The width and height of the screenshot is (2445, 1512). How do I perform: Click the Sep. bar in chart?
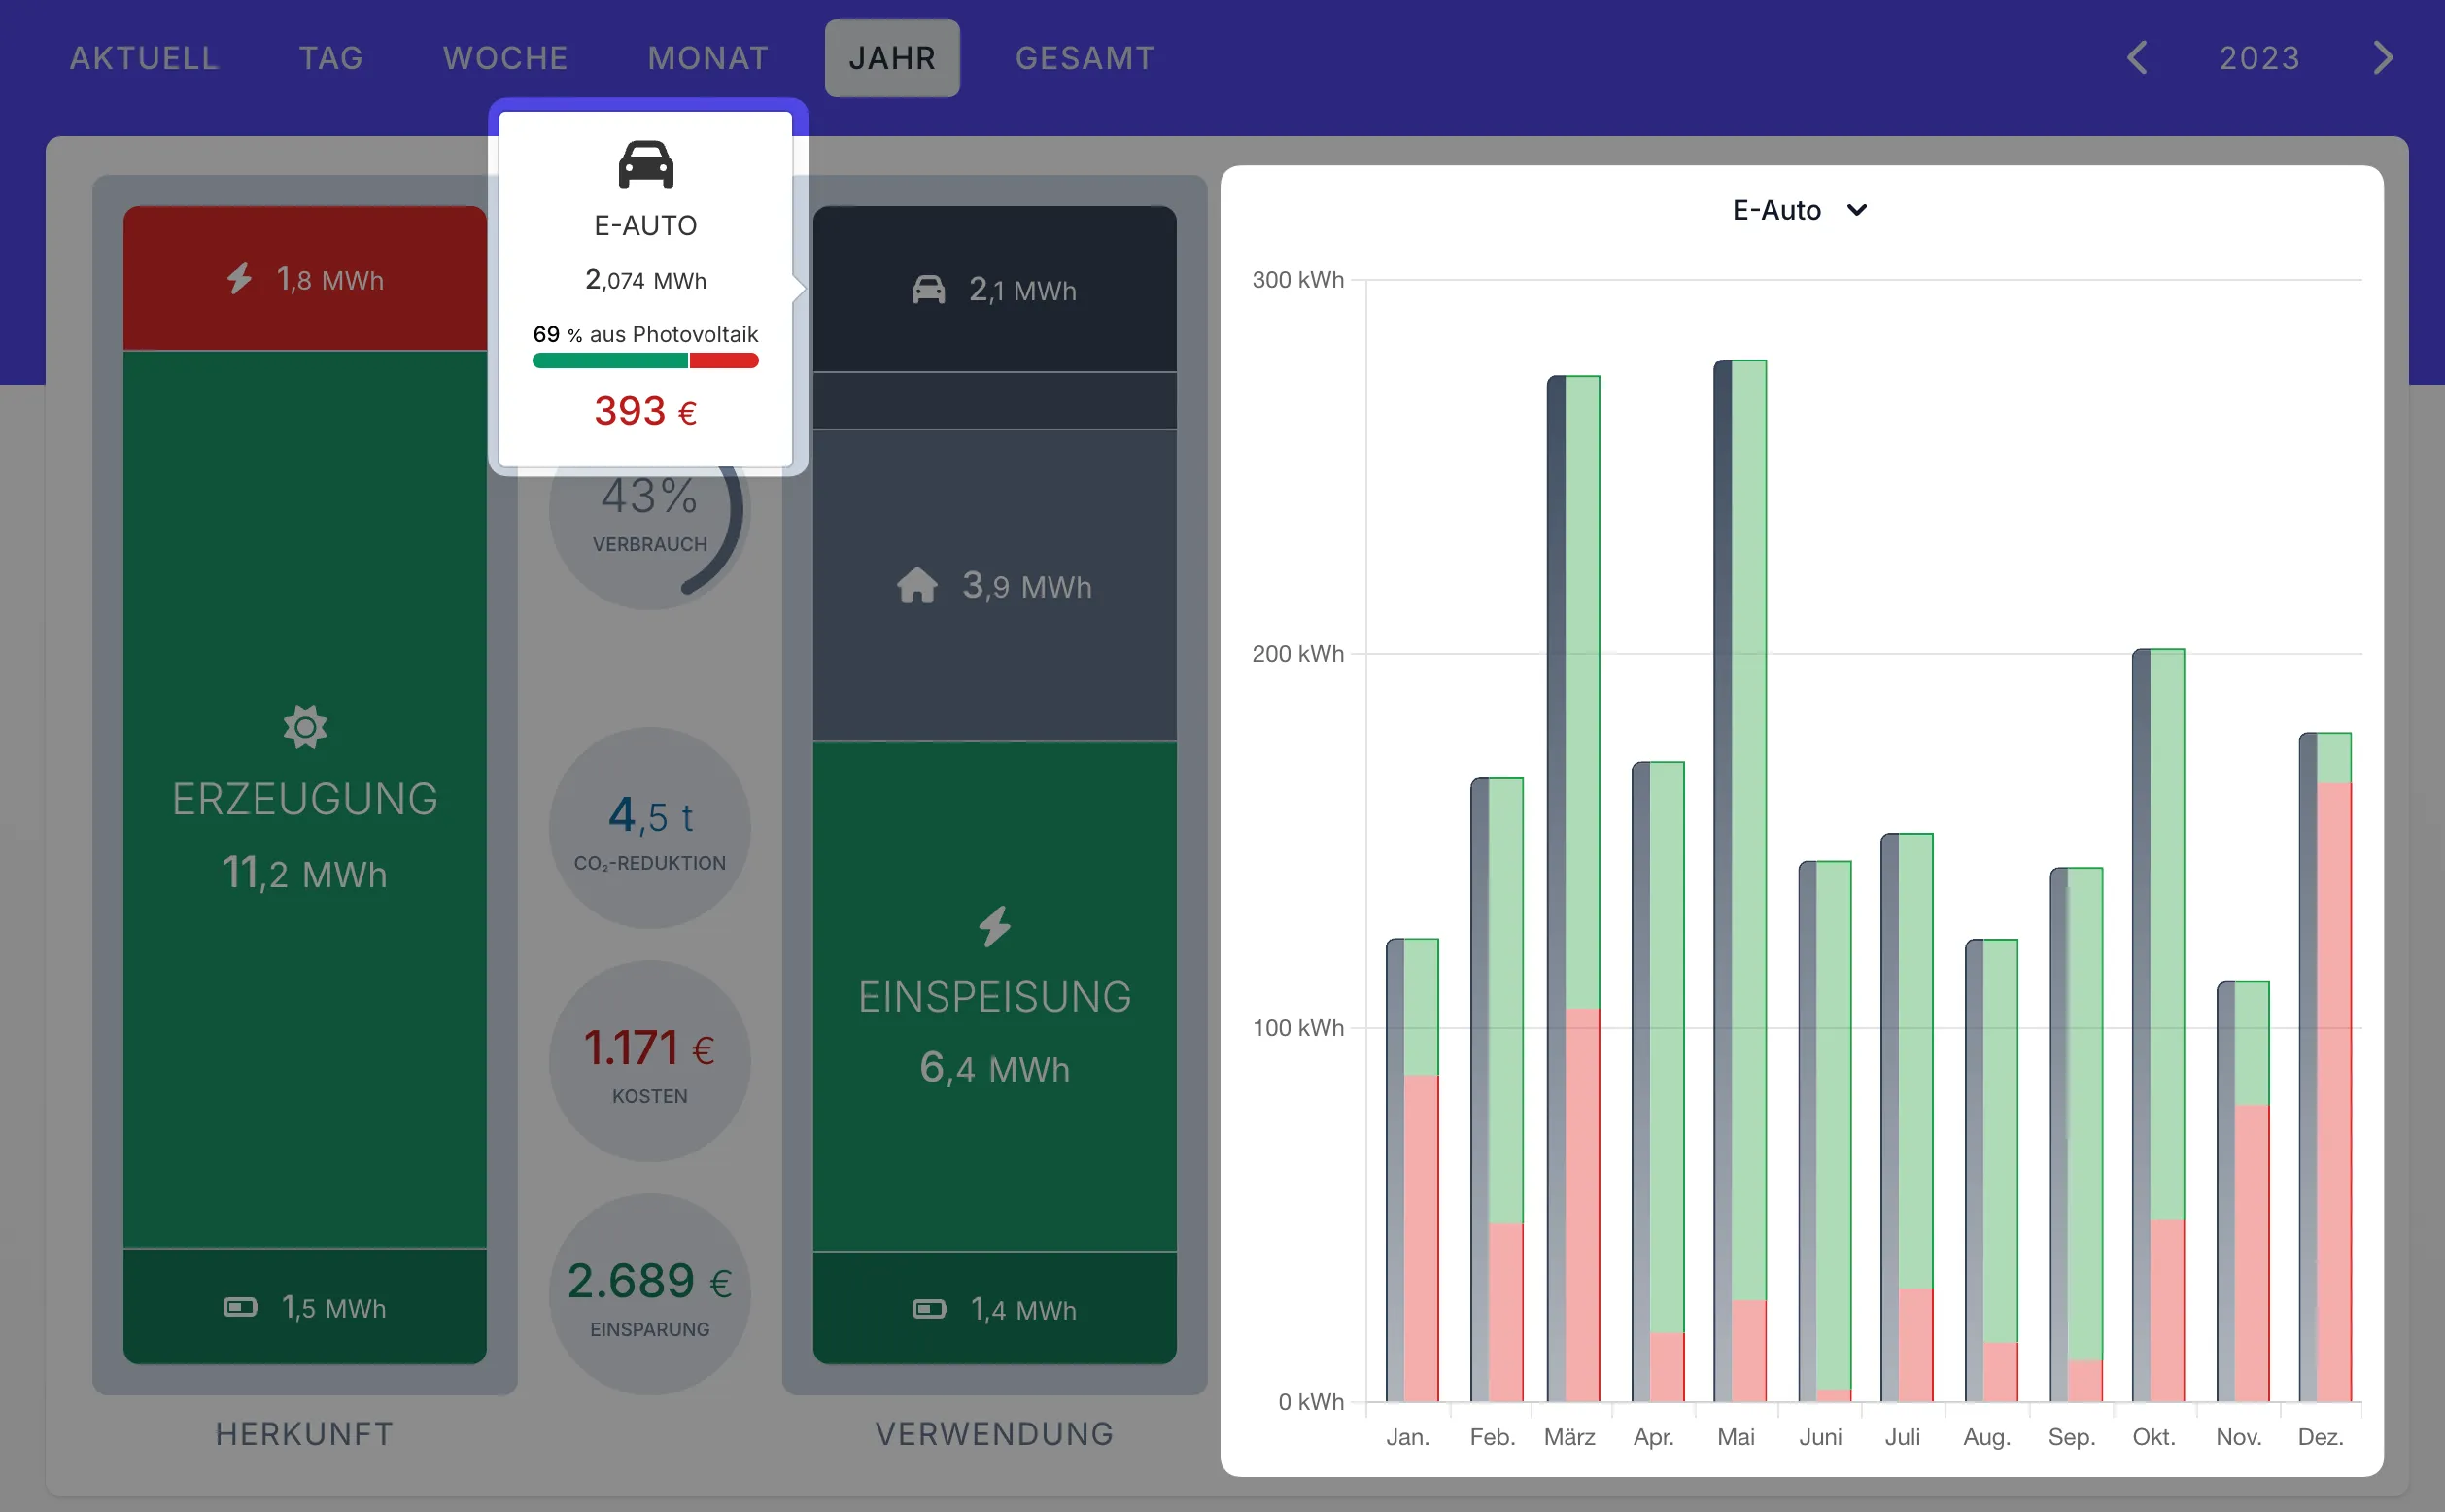[x=2076, y=1134]
